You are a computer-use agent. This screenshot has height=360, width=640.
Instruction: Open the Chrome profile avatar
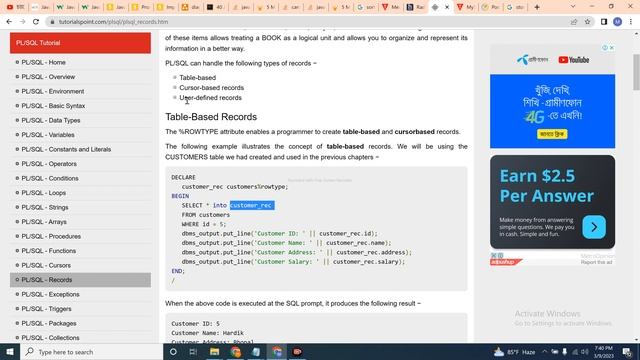[618, 22]
